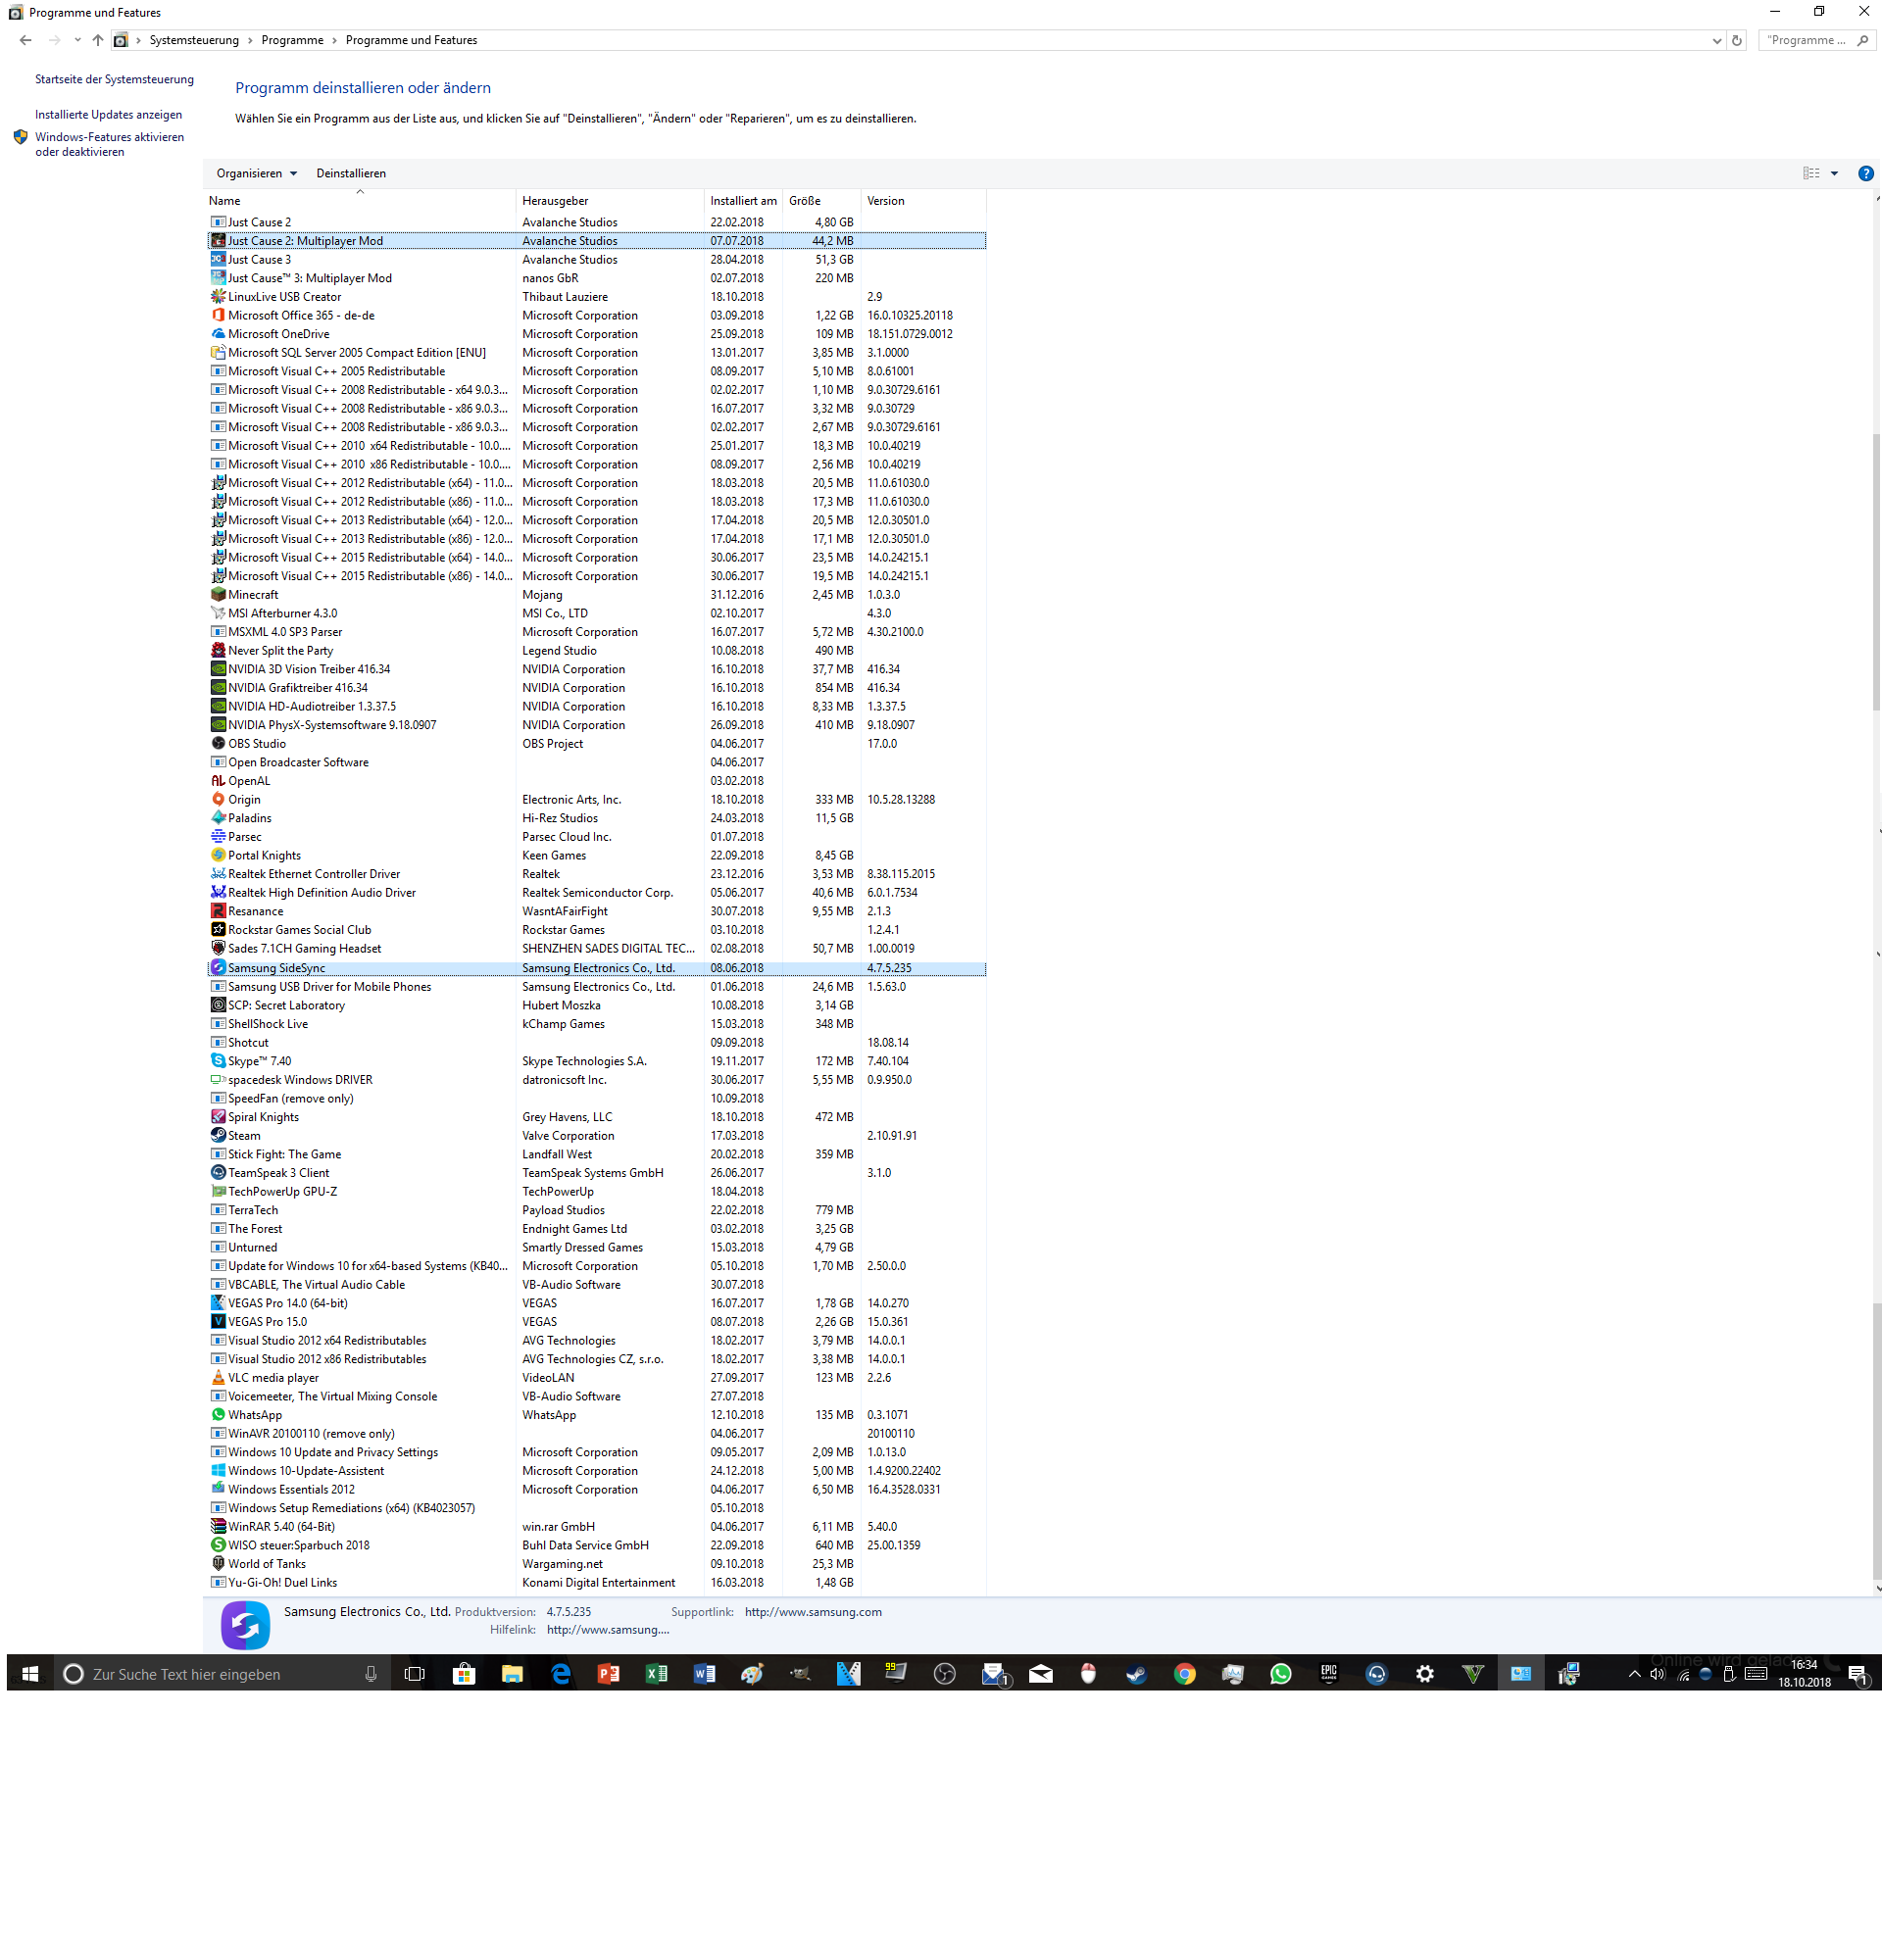The image size is (1882, 1960).
Task: Click the taskbar search box
Action: pyautogui.click(x=222, y=1674)
